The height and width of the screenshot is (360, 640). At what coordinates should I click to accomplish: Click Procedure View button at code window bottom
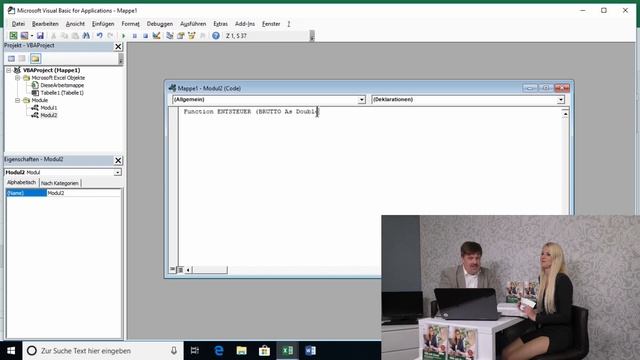click(x=173, y=269)
